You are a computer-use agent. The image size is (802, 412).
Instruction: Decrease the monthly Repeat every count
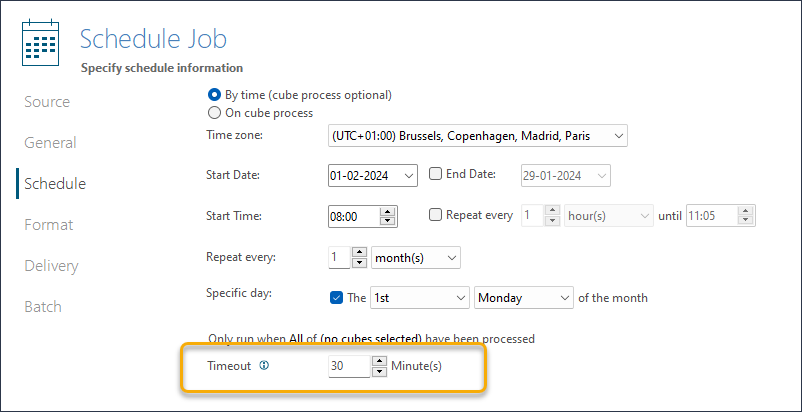pyautogui.click(x=361, y=262)
